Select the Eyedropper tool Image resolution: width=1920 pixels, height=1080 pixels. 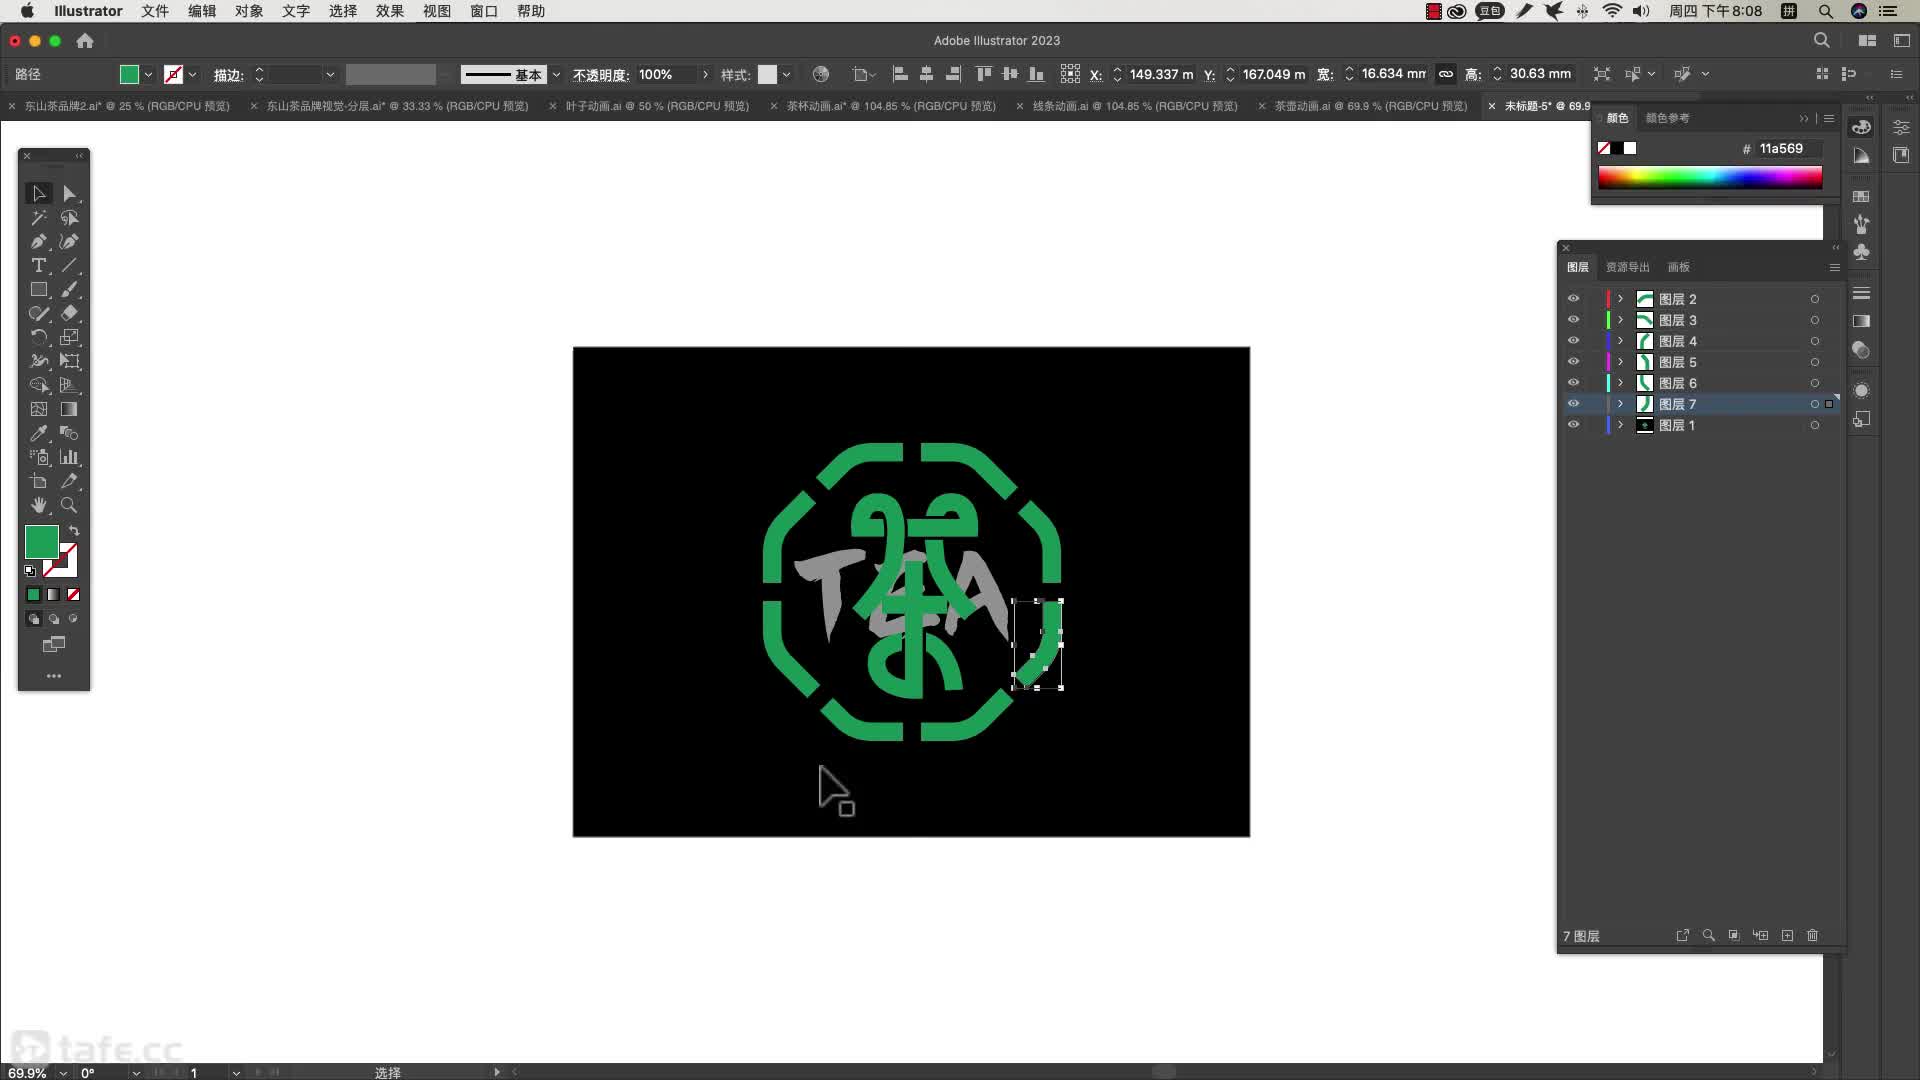click(38, 433)
